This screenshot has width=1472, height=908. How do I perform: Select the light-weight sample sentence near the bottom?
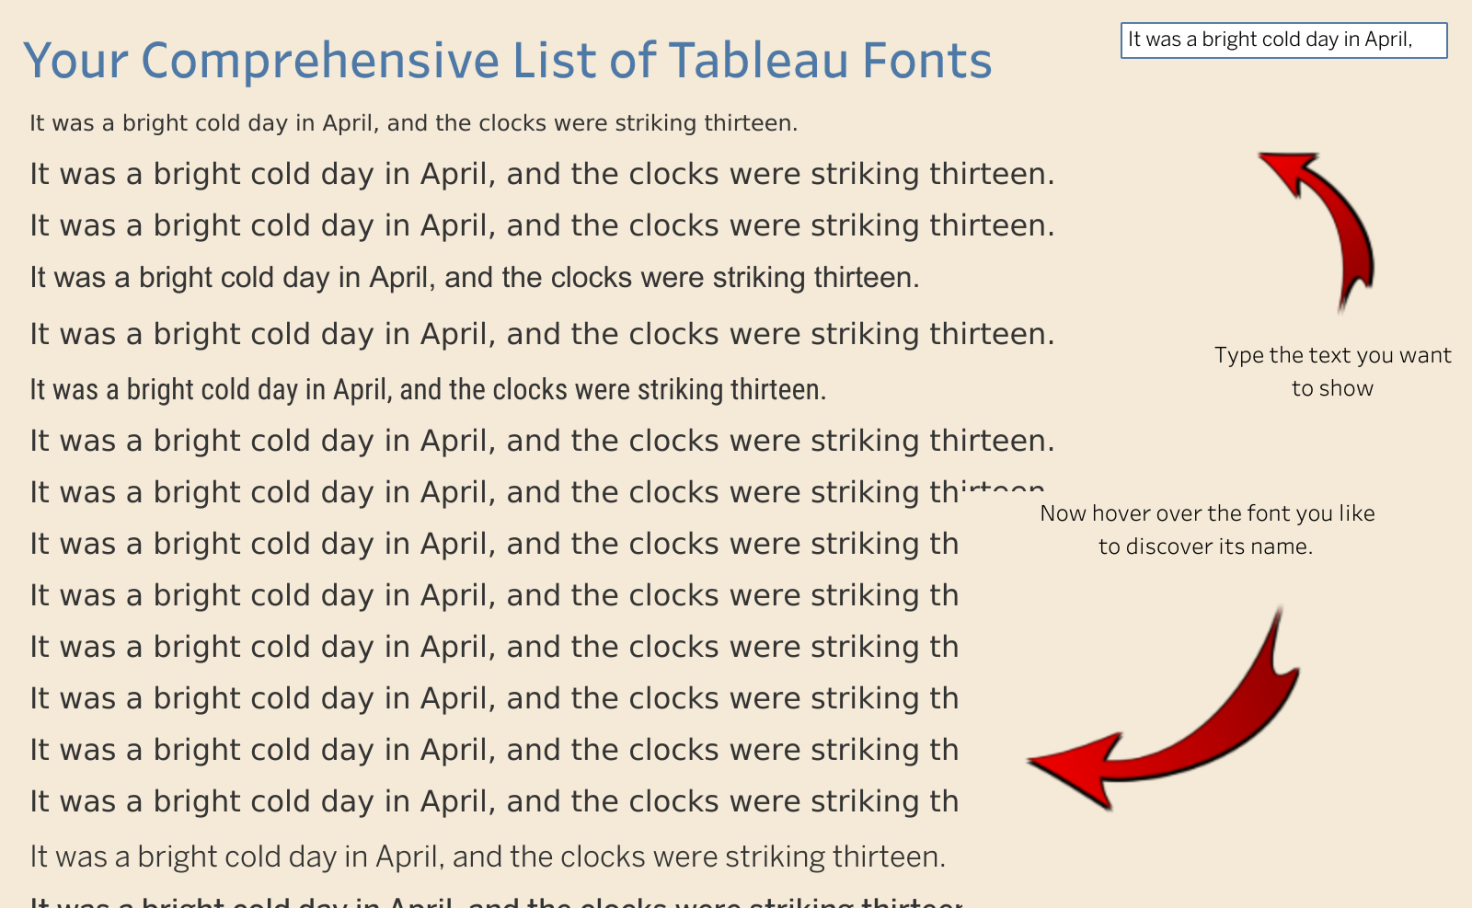(487, 857)
